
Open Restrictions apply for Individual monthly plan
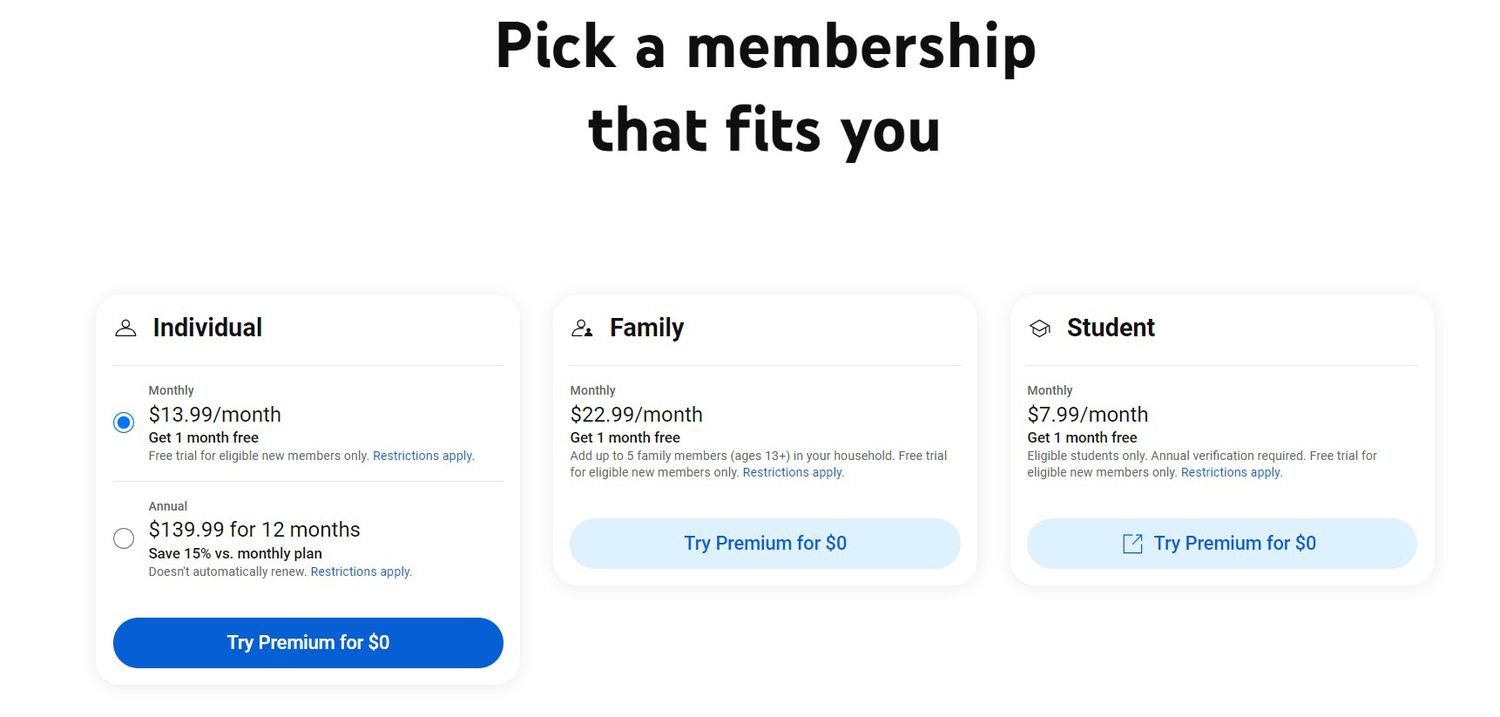[x=423, y=455]
